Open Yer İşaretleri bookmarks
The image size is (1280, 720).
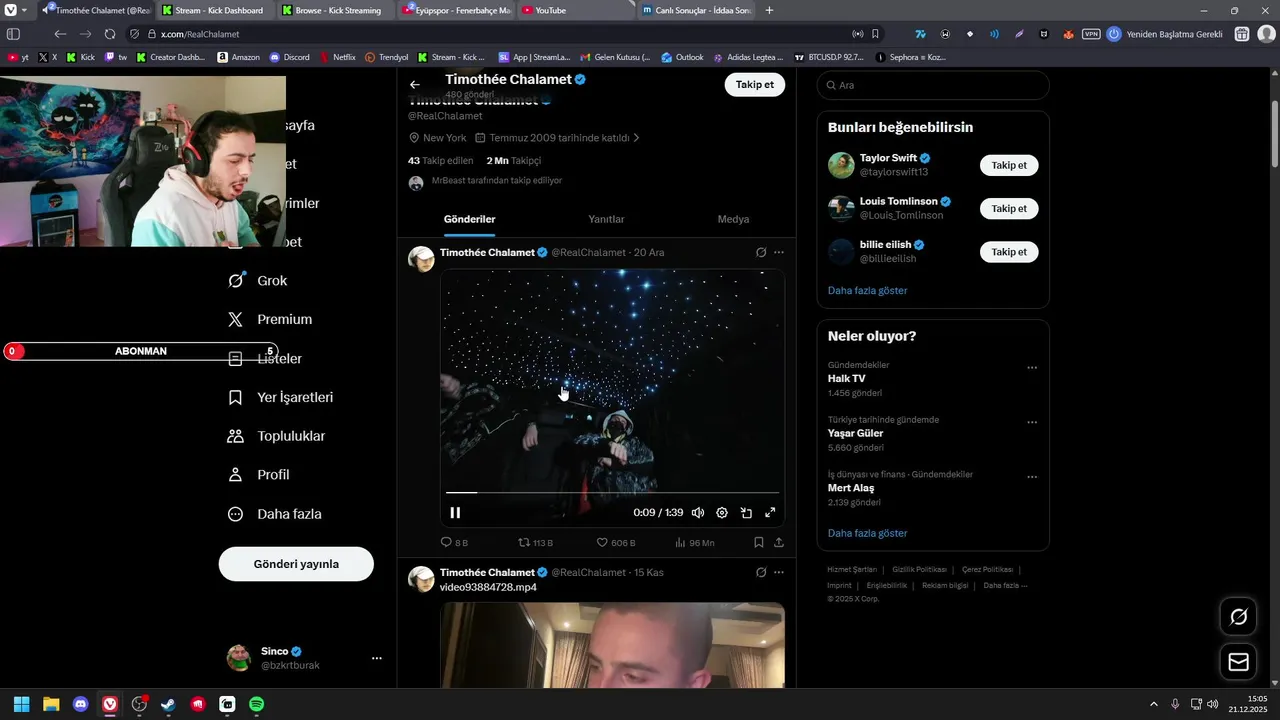pyautogui.click(x=281, y=397)
